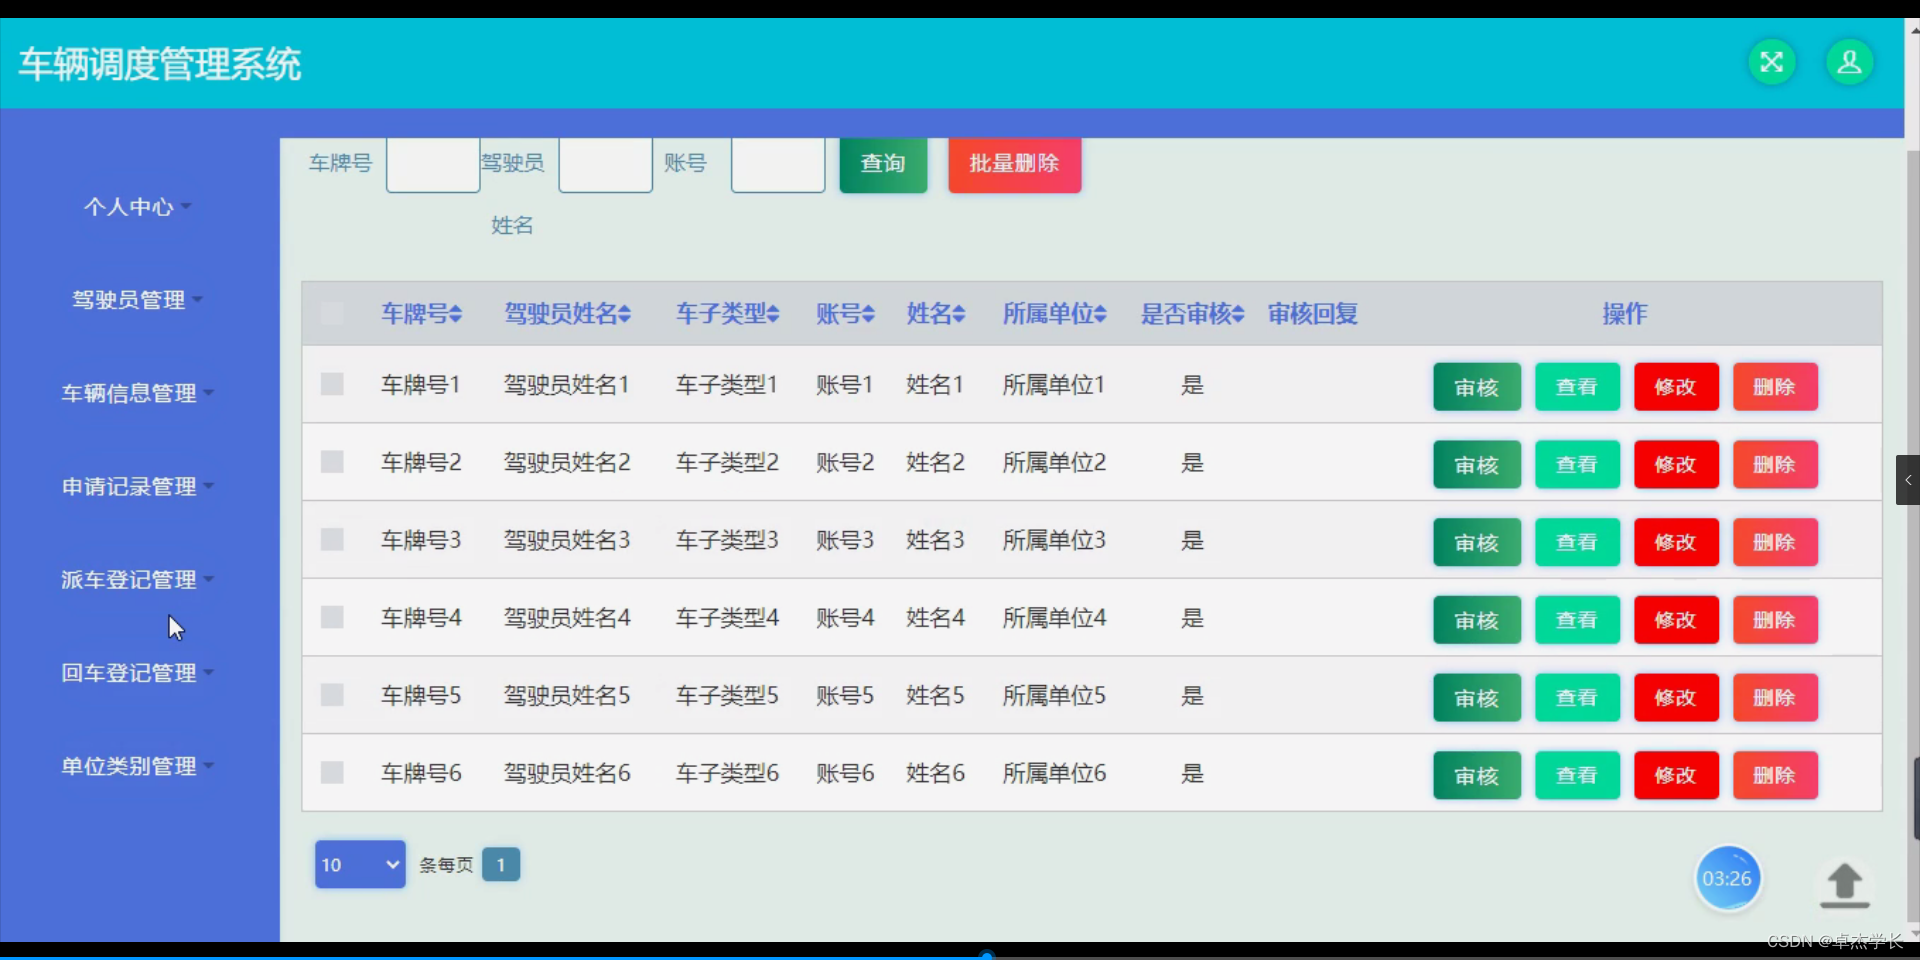Image resolution: width=1920 pixels, height=960 pixels.
Task: Expand 派车登记管理 sidebar menu
Action: point(137,579)
